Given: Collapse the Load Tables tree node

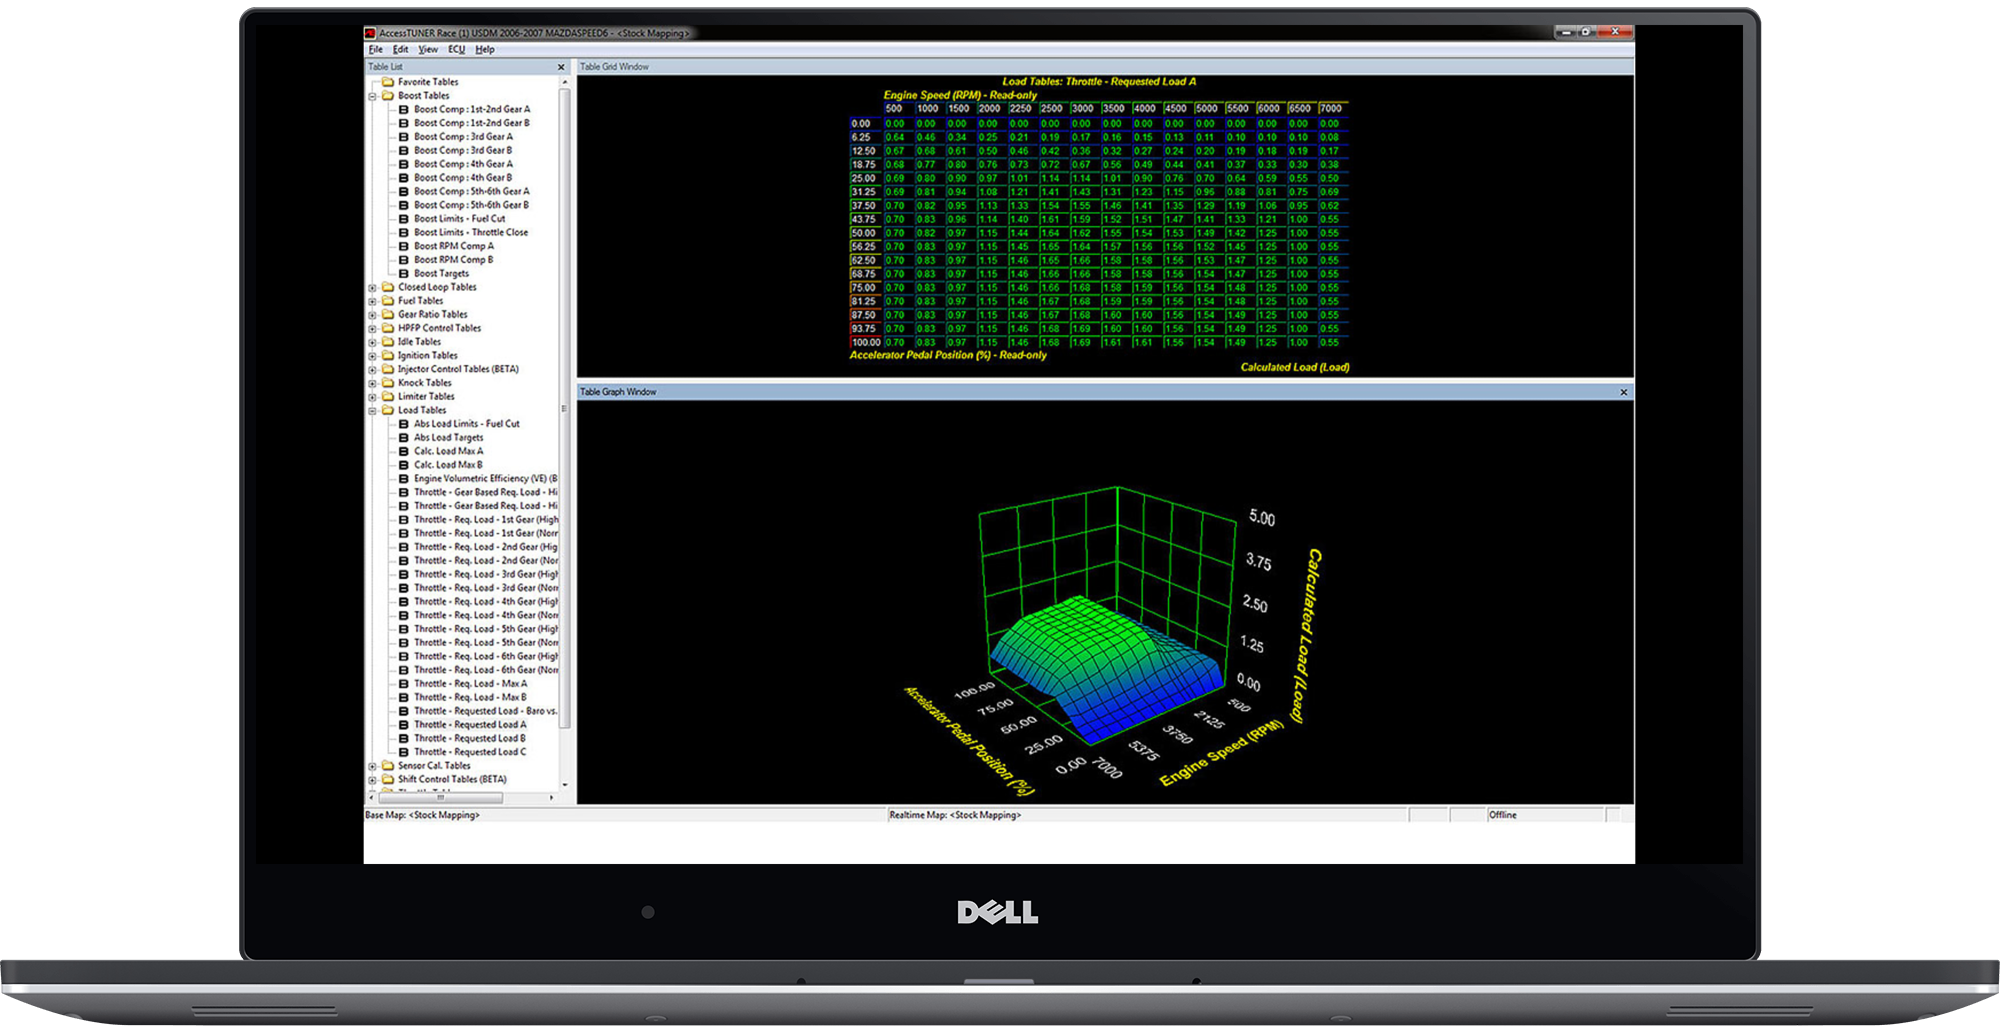Looking at the screenshot, I should pyautogui.click(x=372, y=411).
